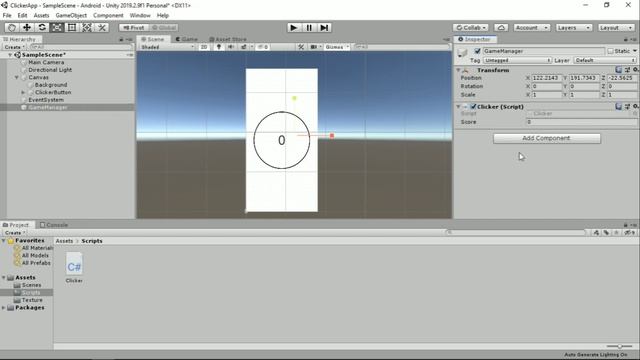The width and height of the screenshot is (640, 360).
Task: Enable the Static checkbox
Action: [610, 51]
